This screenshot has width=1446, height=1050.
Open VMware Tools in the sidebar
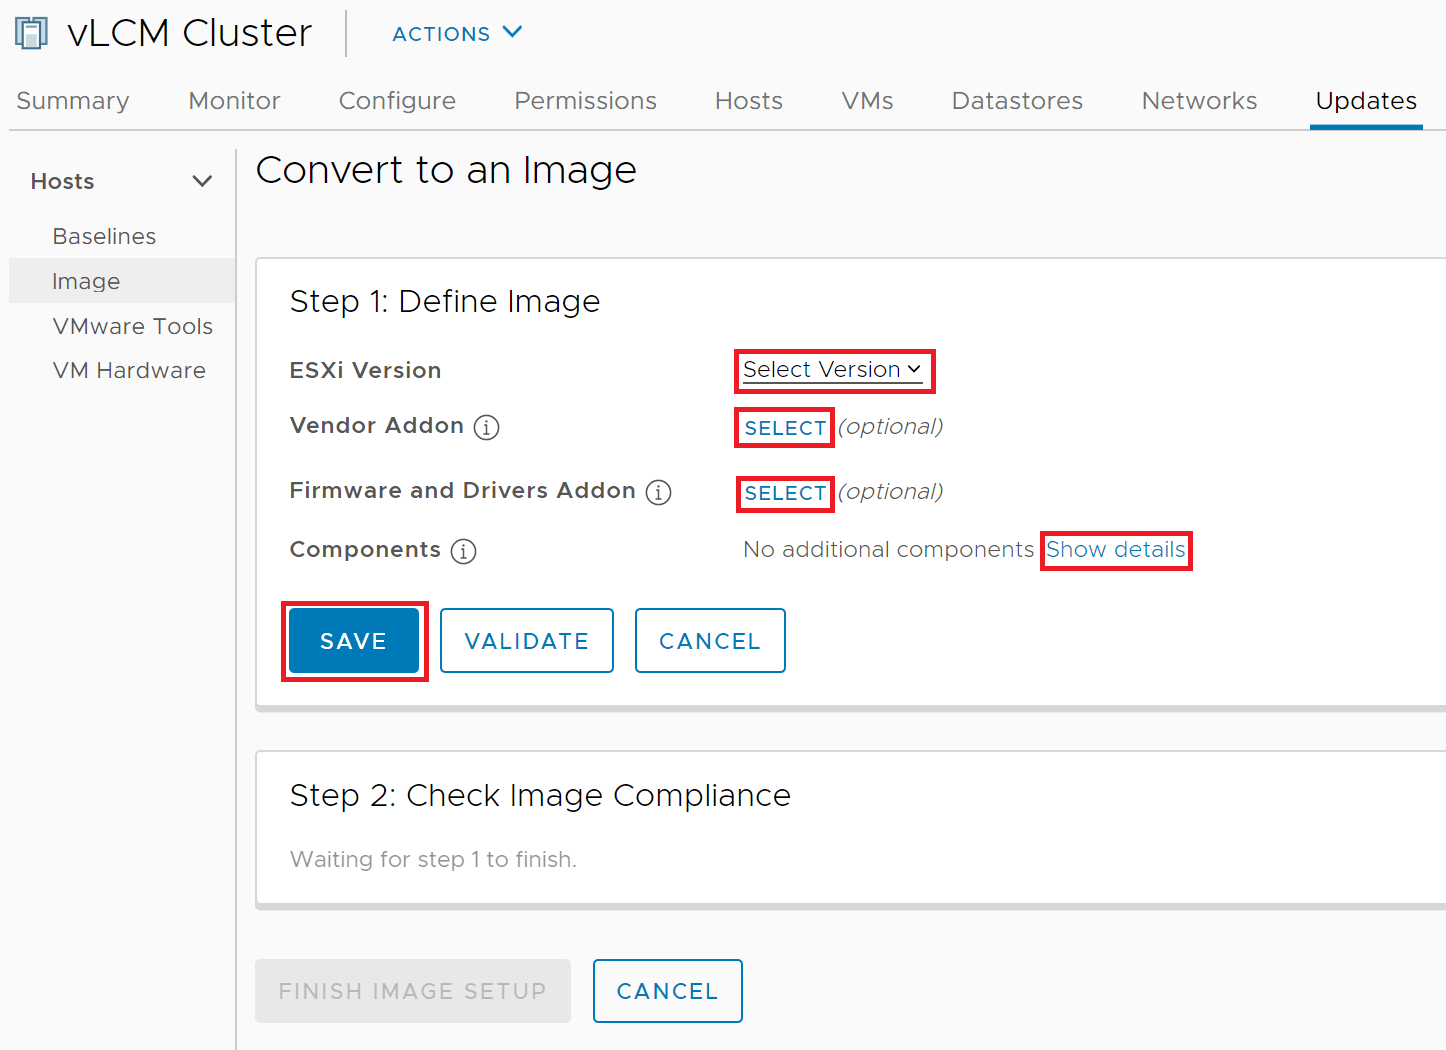[132, 326]
